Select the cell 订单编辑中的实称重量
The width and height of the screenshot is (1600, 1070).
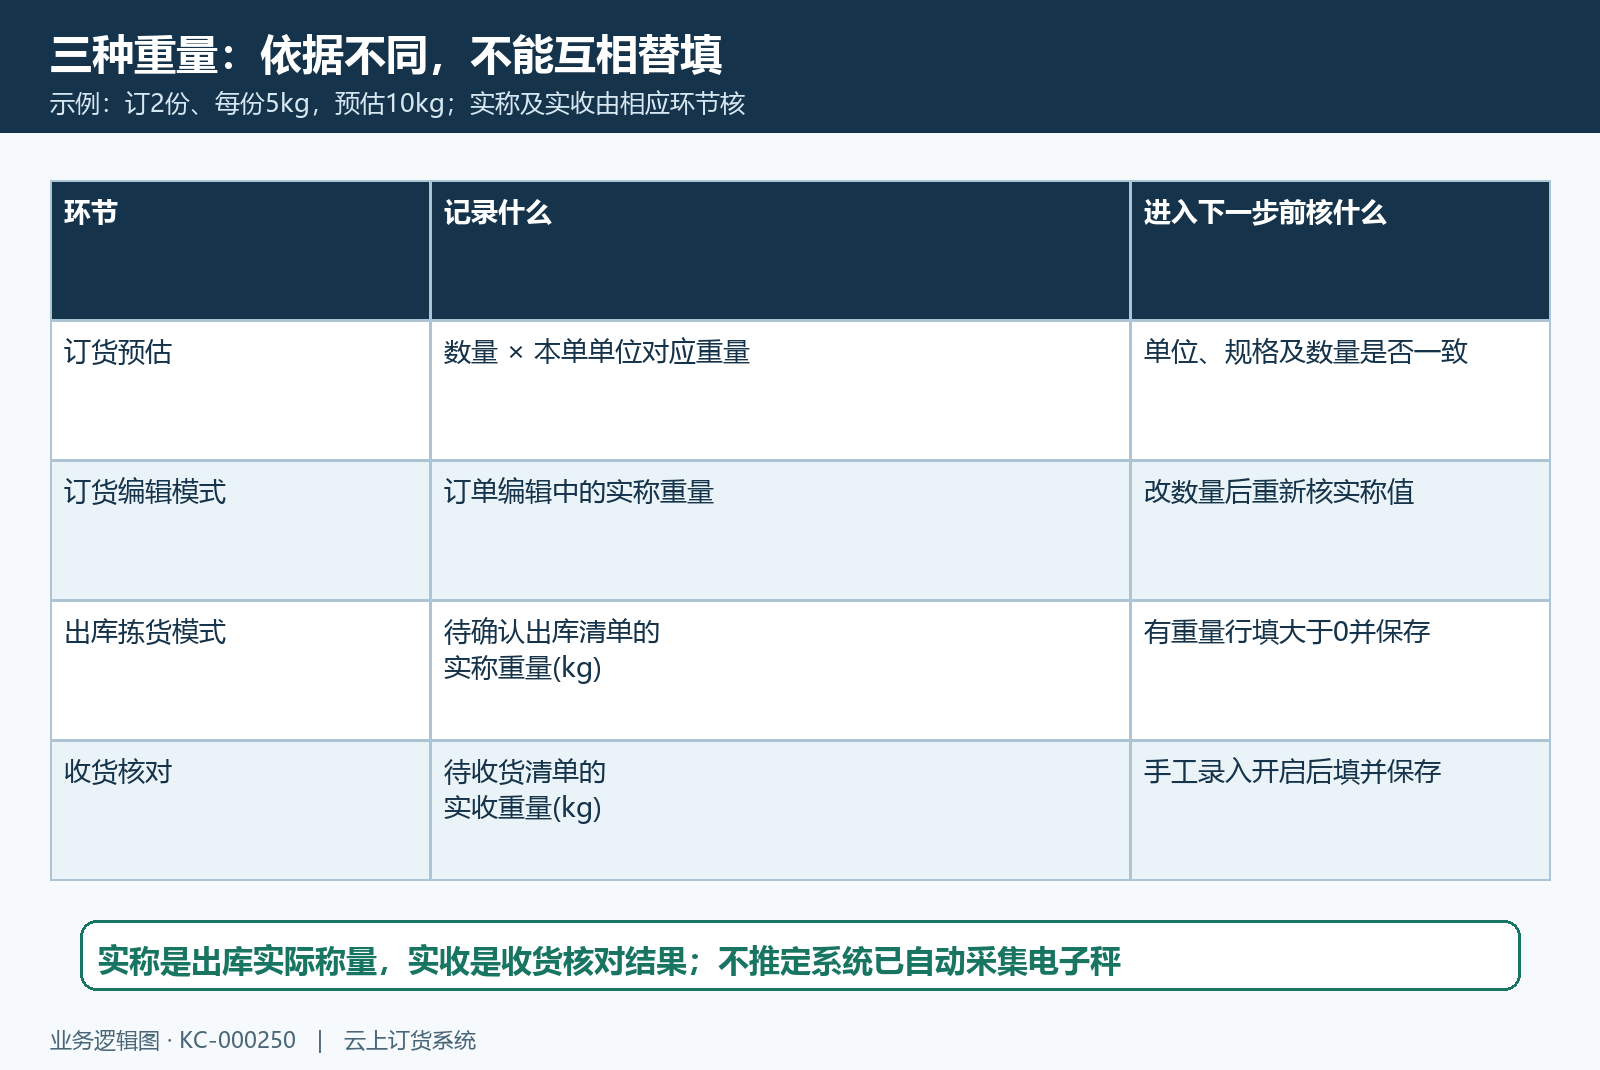coord(780,531)
